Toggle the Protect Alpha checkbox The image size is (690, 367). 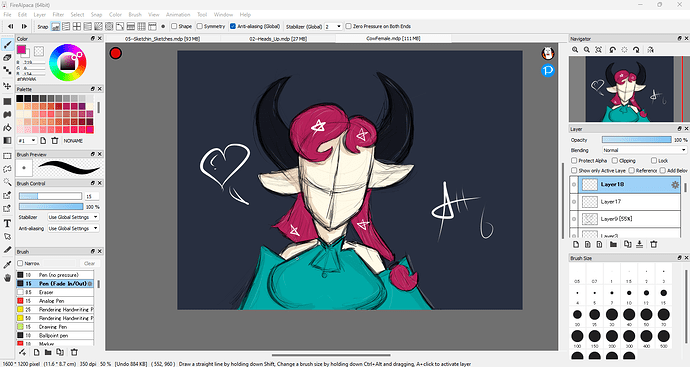(574, 161)
